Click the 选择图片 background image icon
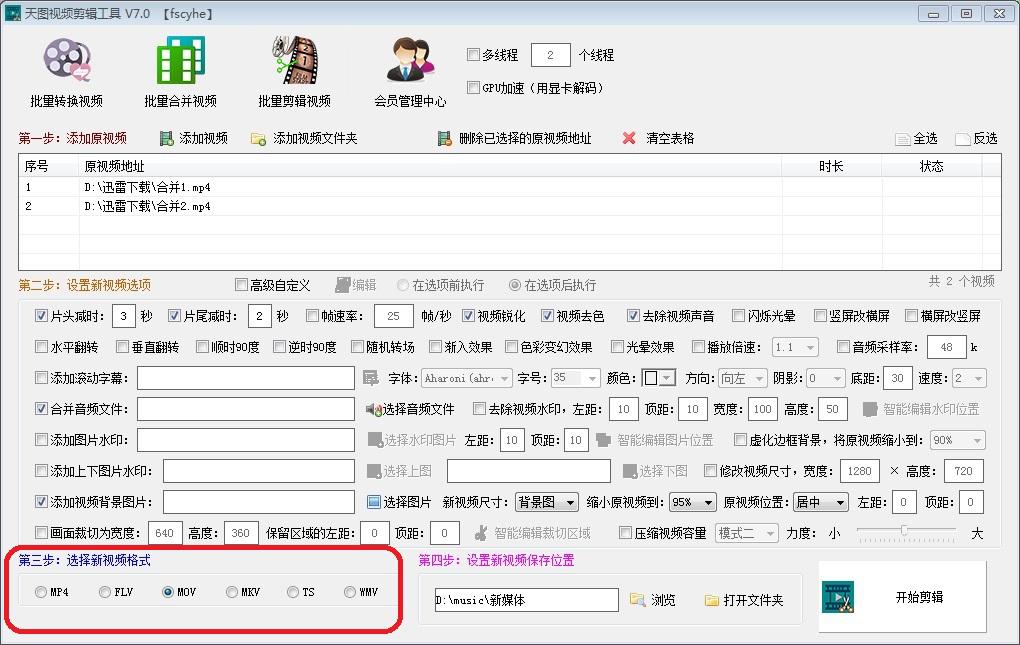Screen dimensions: 1020x645 (x=373, y=502)
